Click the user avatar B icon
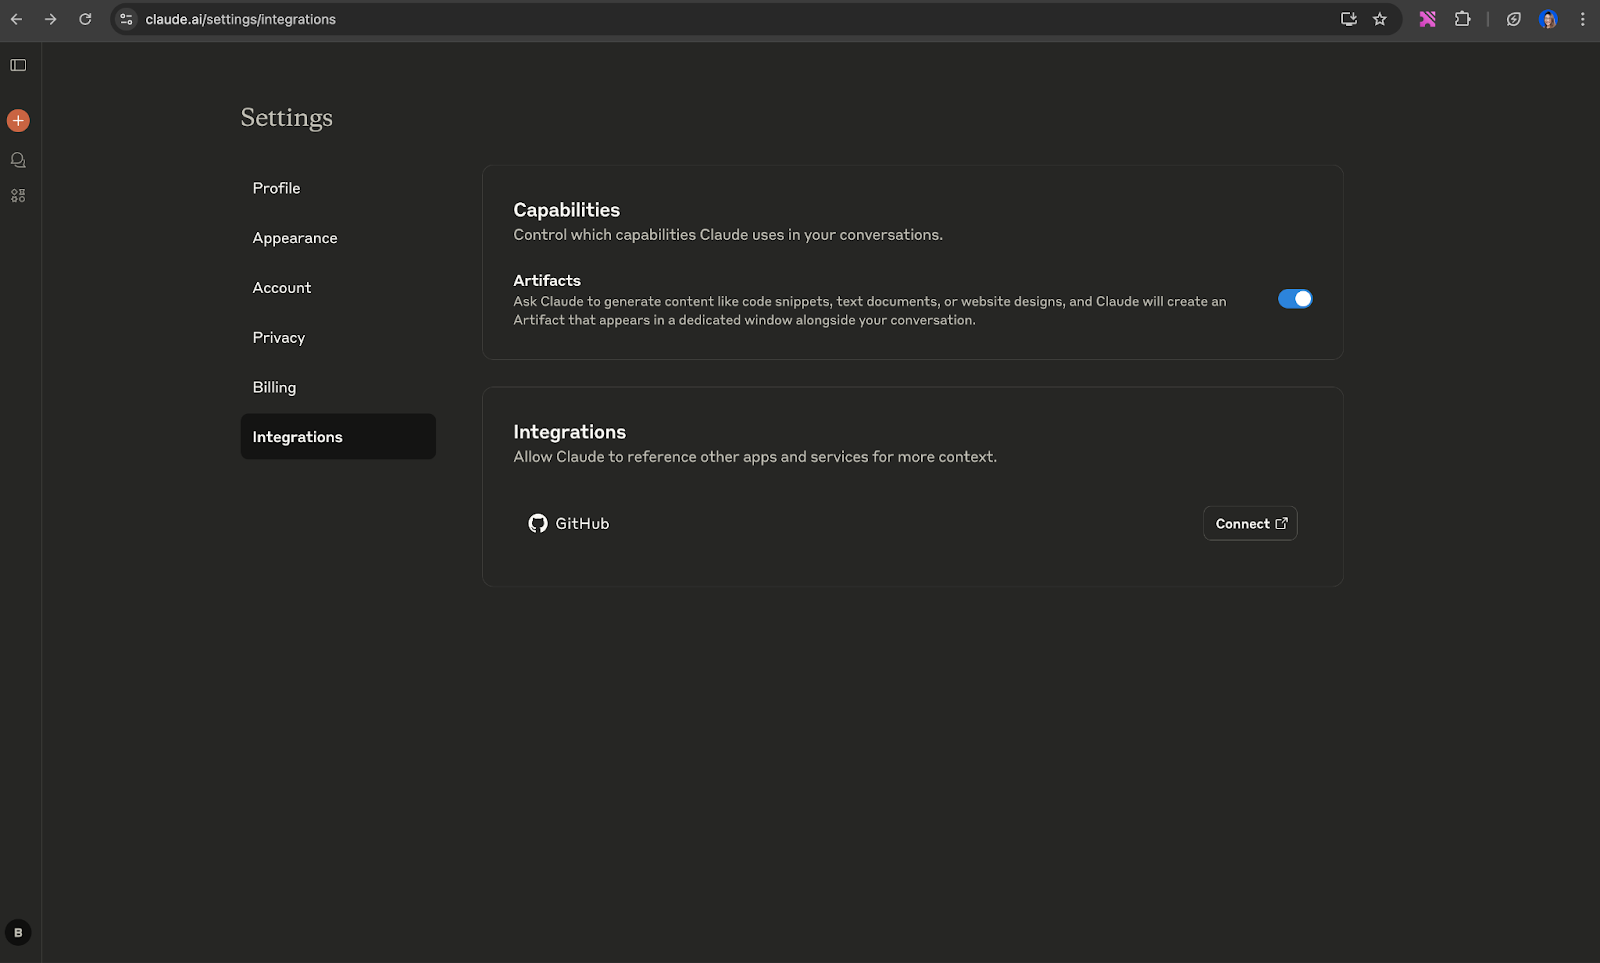1600x963 pixels. pyautogui.click(x=18, y=932)
